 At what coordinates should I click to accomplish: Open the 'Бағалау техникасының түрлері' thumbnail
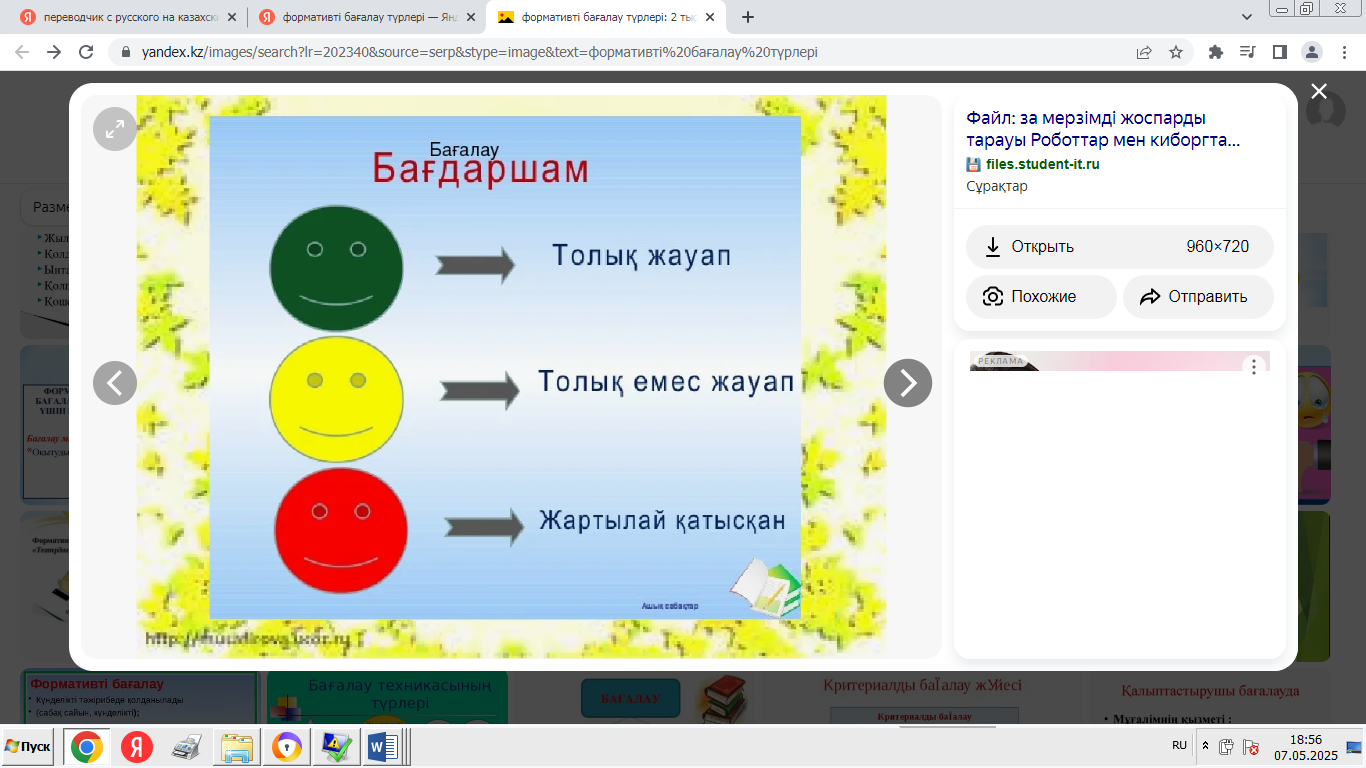(387, 696)
